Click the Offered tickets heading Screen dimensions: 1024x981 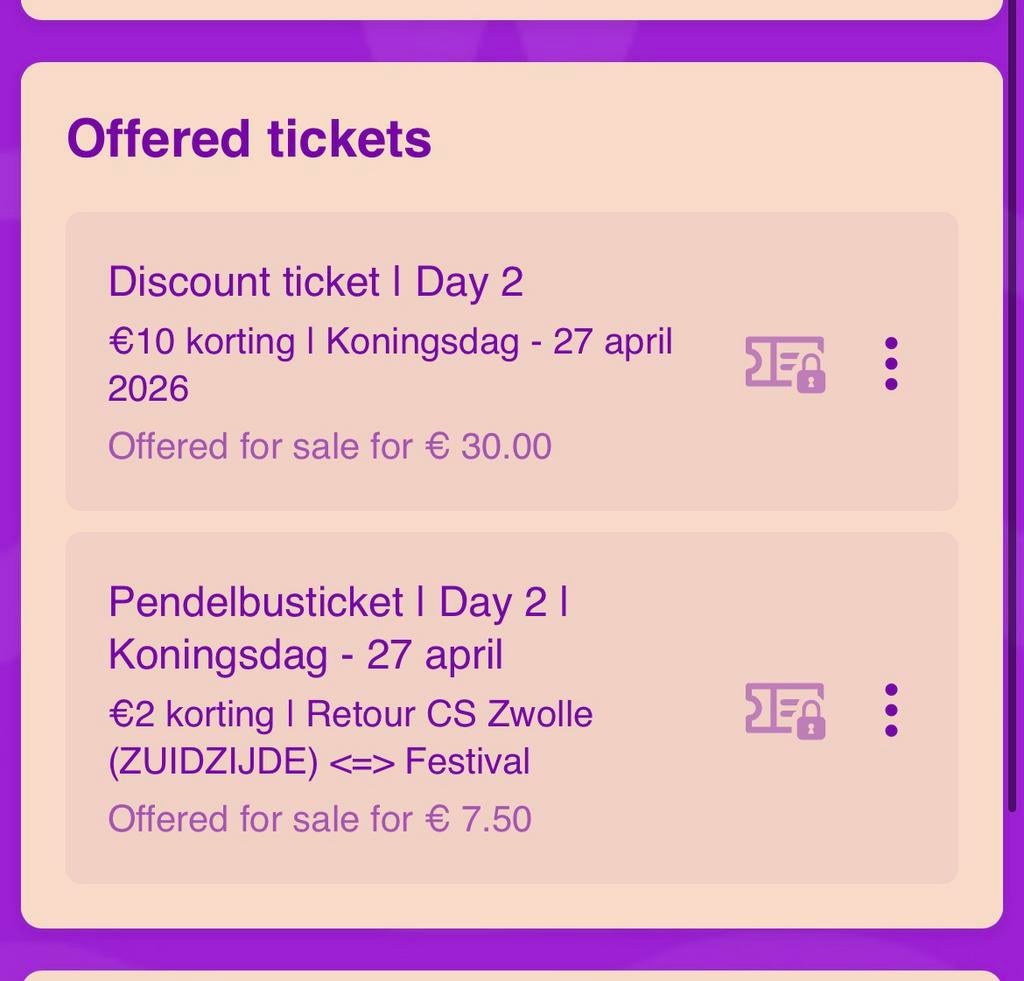248,139
